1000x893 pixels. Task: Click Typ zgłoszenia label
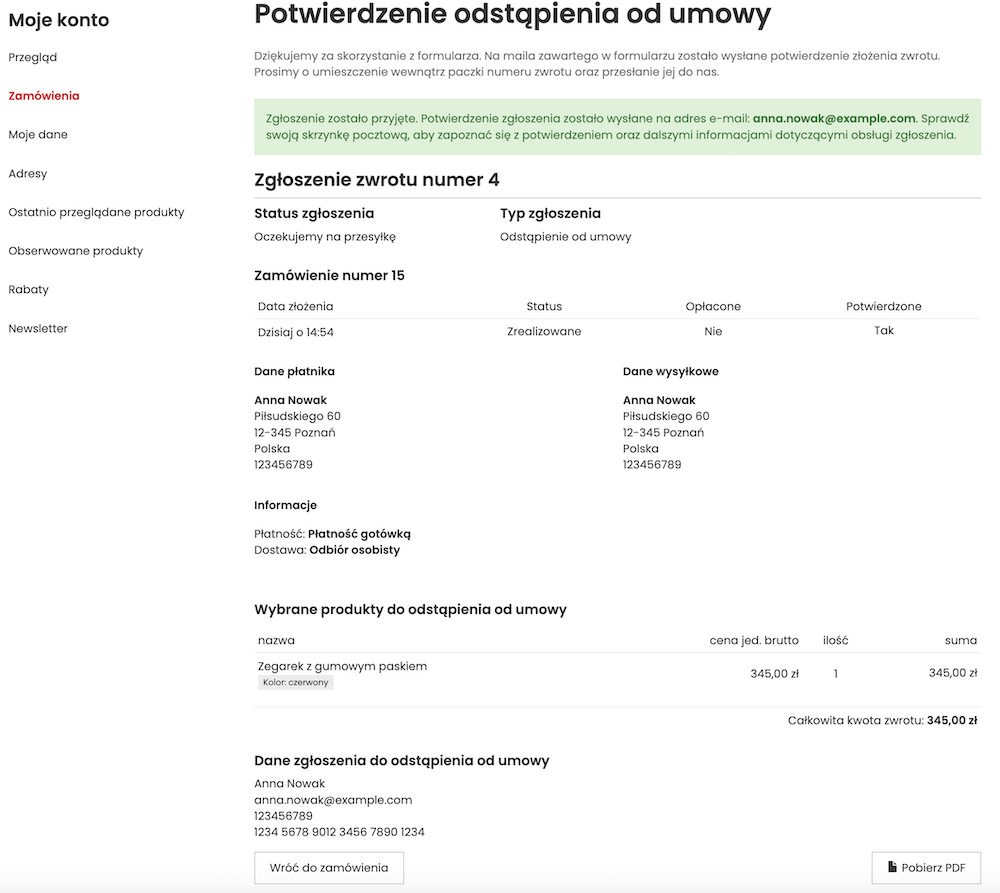(550, 214)
